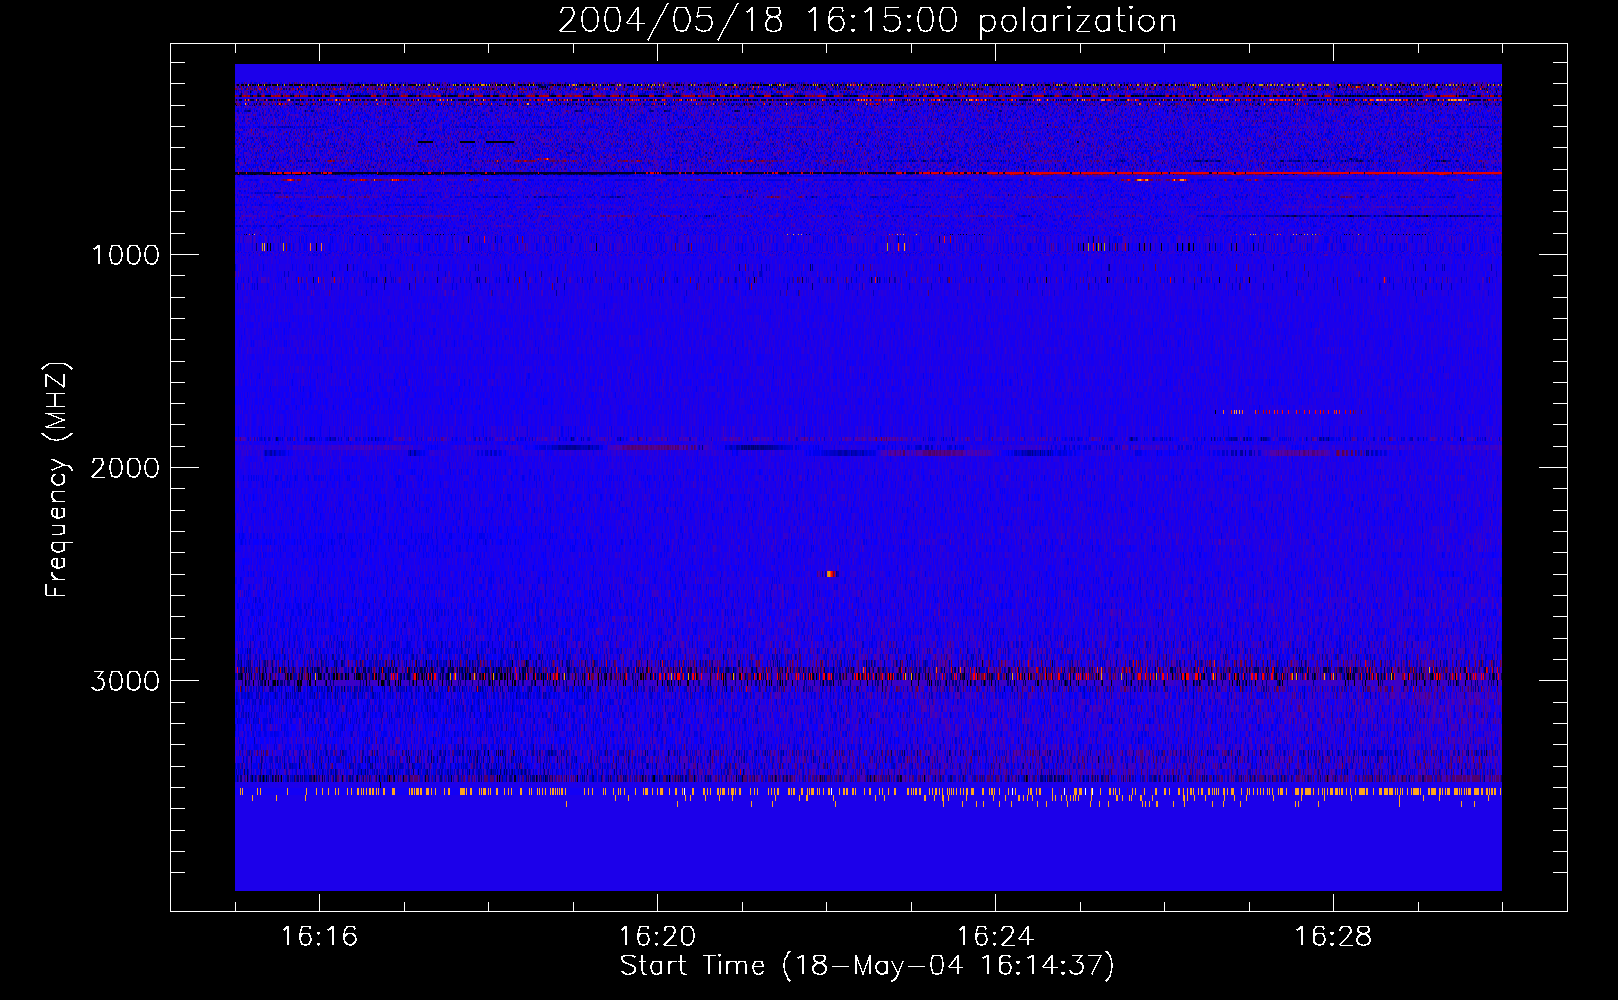
Task: Click the "1000" frequency tick label
Action: pyautogui.click(x=125, y=255)
